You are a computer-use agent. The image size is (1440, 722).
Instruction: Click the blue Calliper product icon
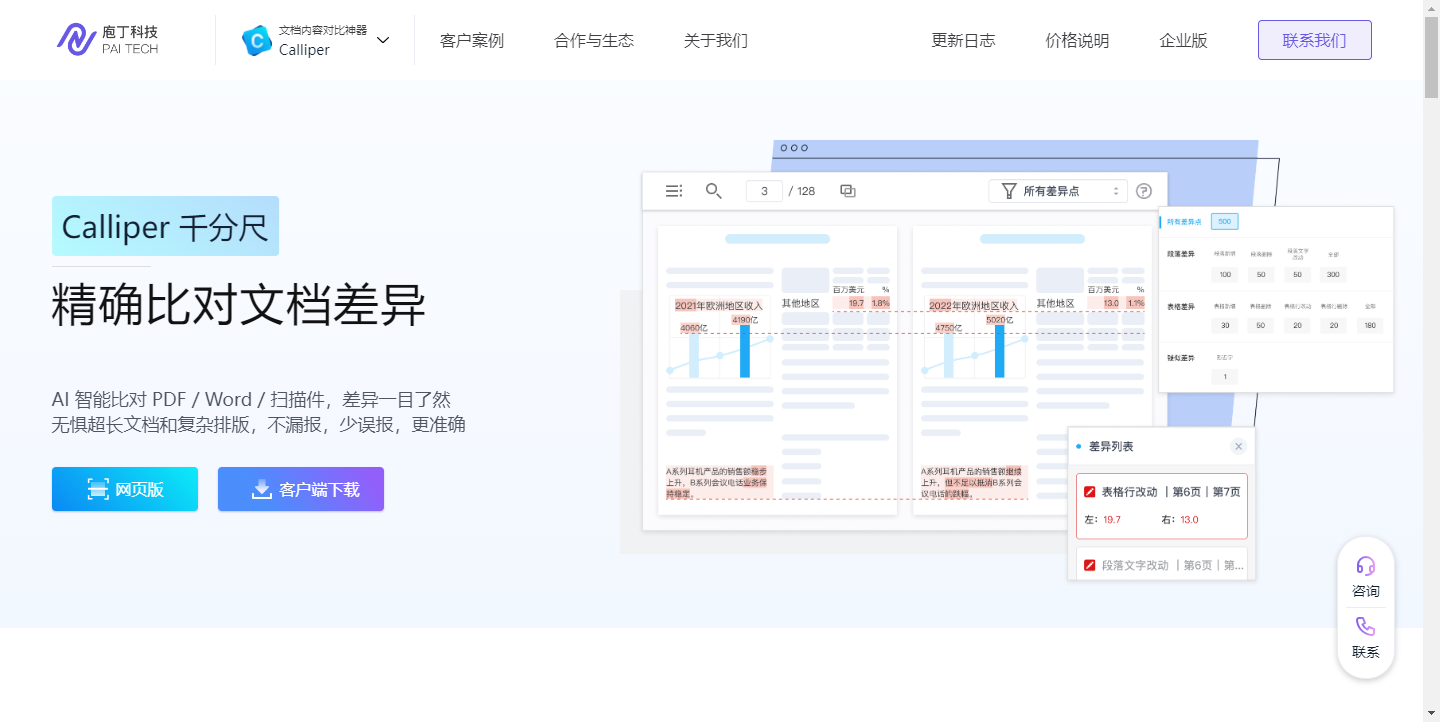(x=257, y=40)
